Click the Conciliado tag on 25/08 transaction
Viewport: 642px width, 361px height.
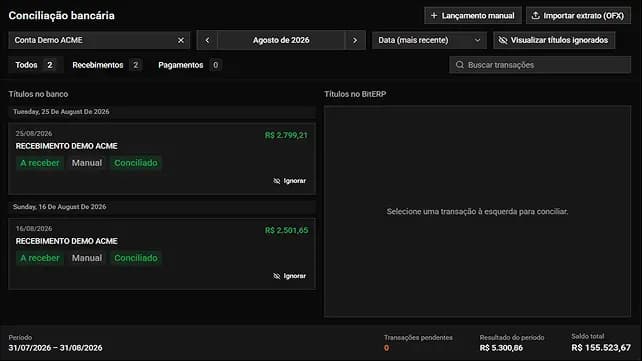pos(136,163)
